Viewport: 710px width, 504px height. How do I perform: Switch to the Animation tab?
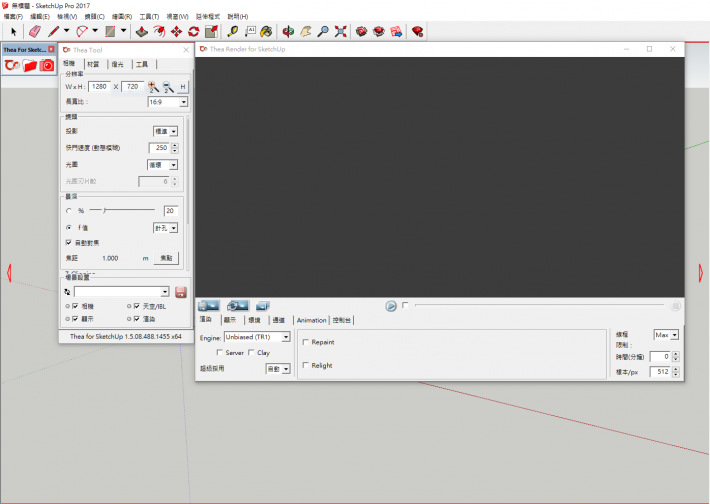tap(311, 320)
